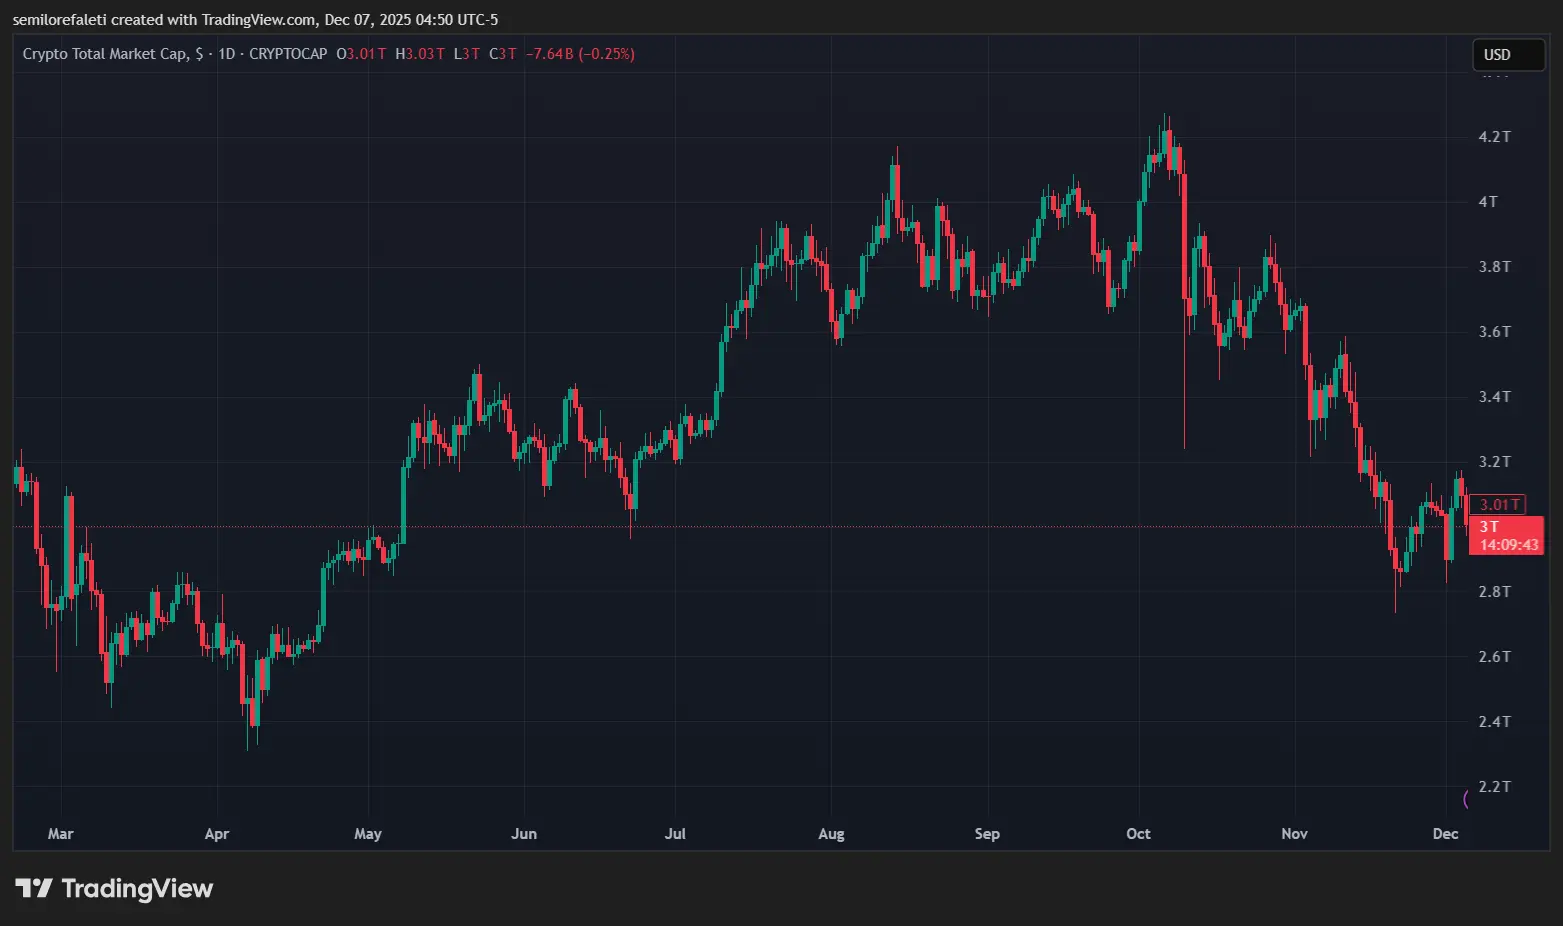Click the 2.2T price axis label

(1494, 787)
